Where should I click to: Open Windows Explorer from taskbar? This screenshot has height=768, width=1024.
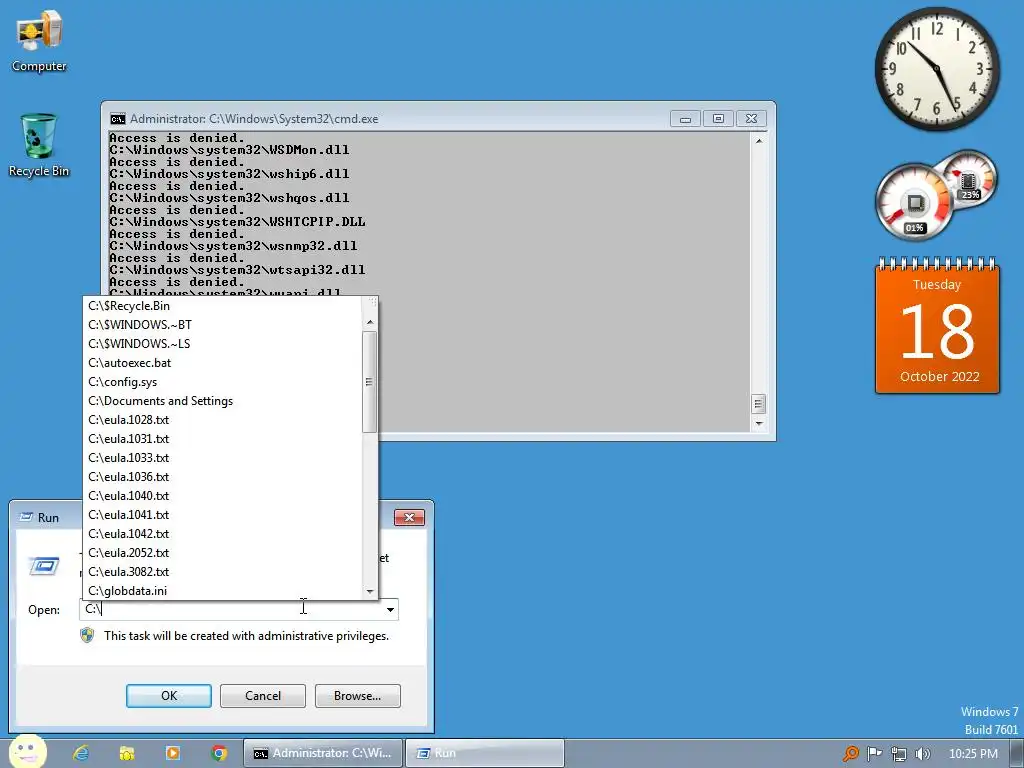point(127,753)
